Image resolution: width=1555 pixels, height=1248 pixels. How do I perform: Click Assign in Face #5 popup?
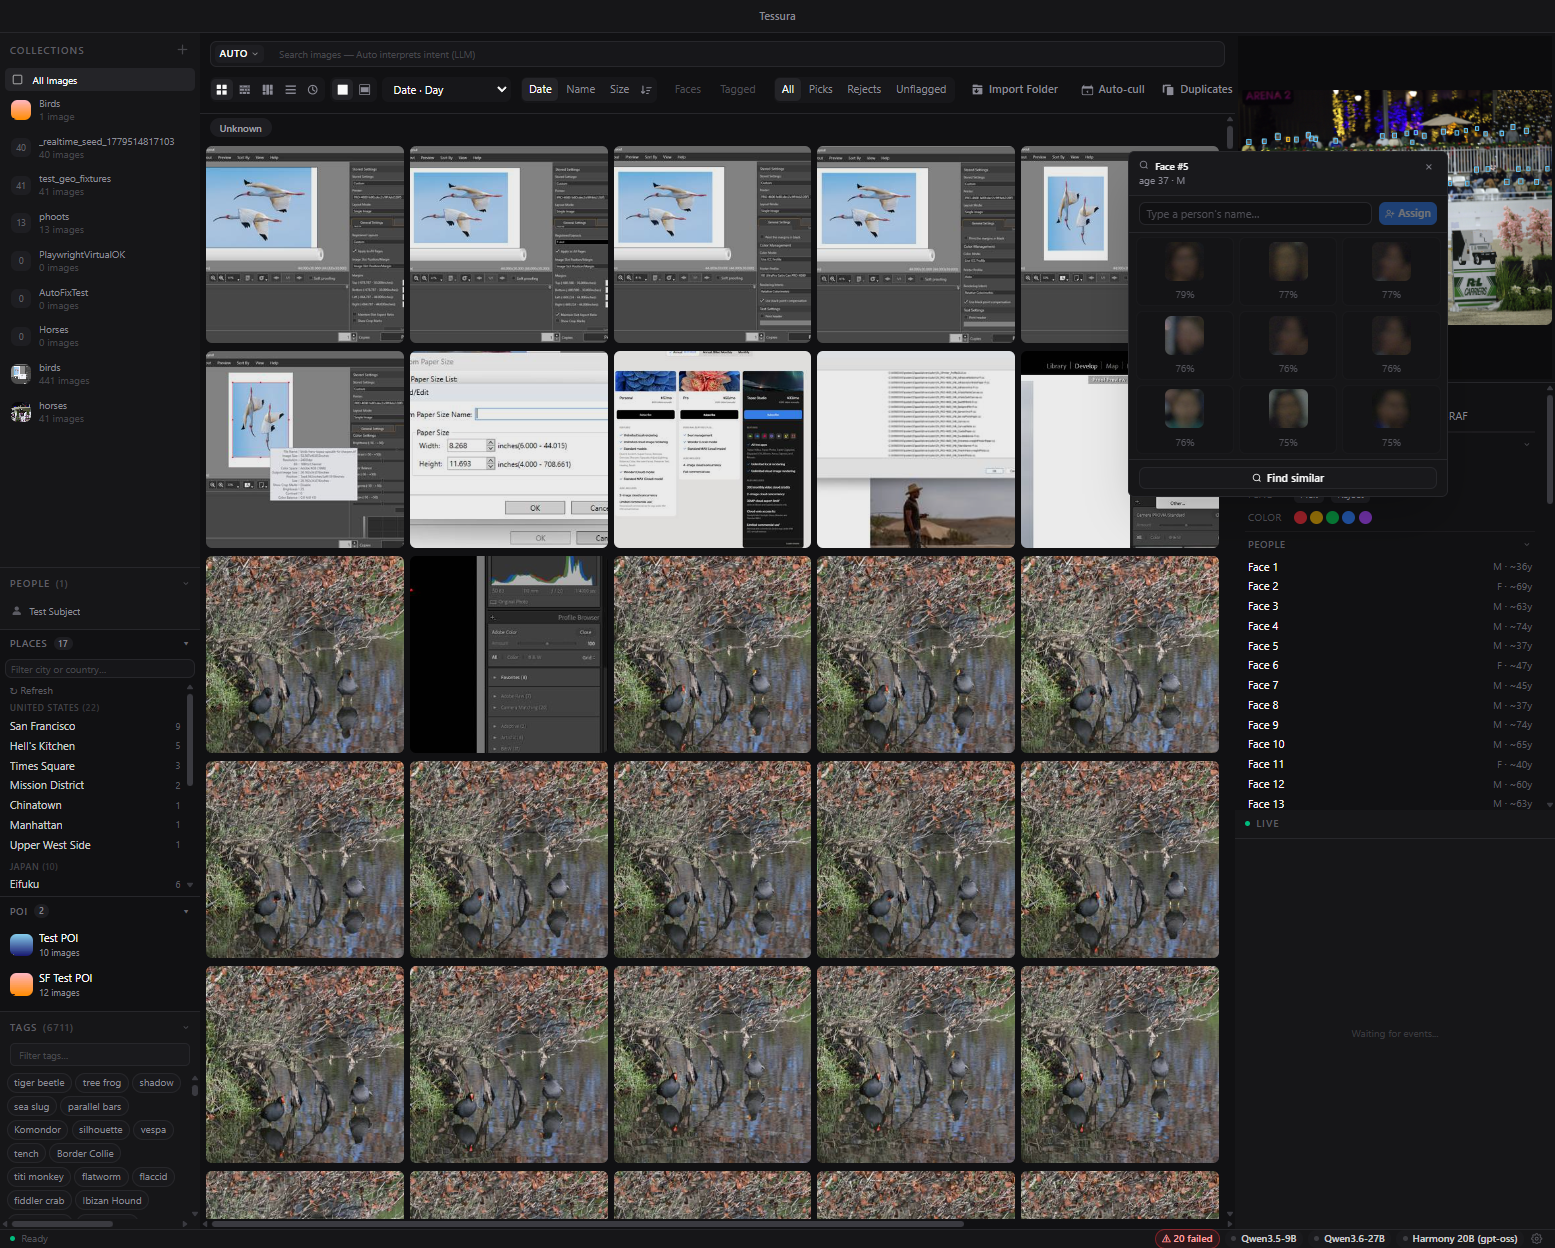click(x=1408, y=214)
